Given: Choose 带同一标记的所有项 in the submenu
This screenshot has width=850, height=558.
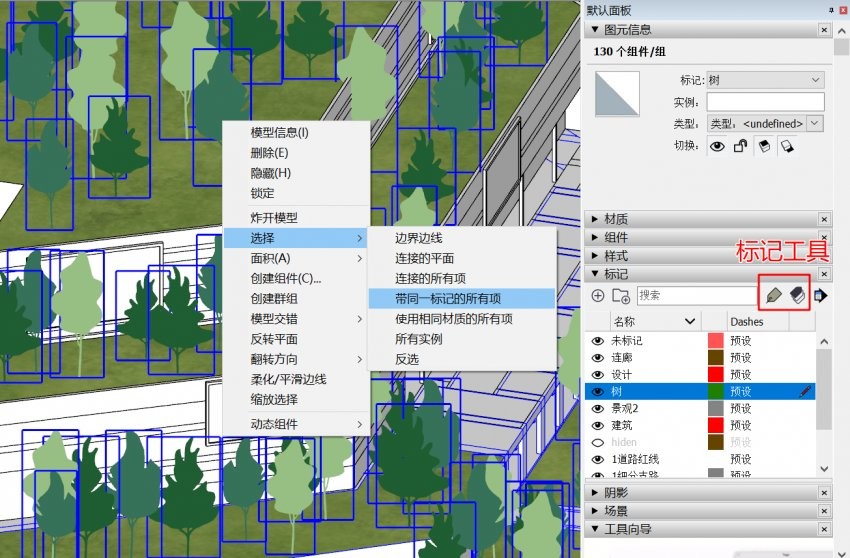Looking at the screenshot, I should [448, 298].
